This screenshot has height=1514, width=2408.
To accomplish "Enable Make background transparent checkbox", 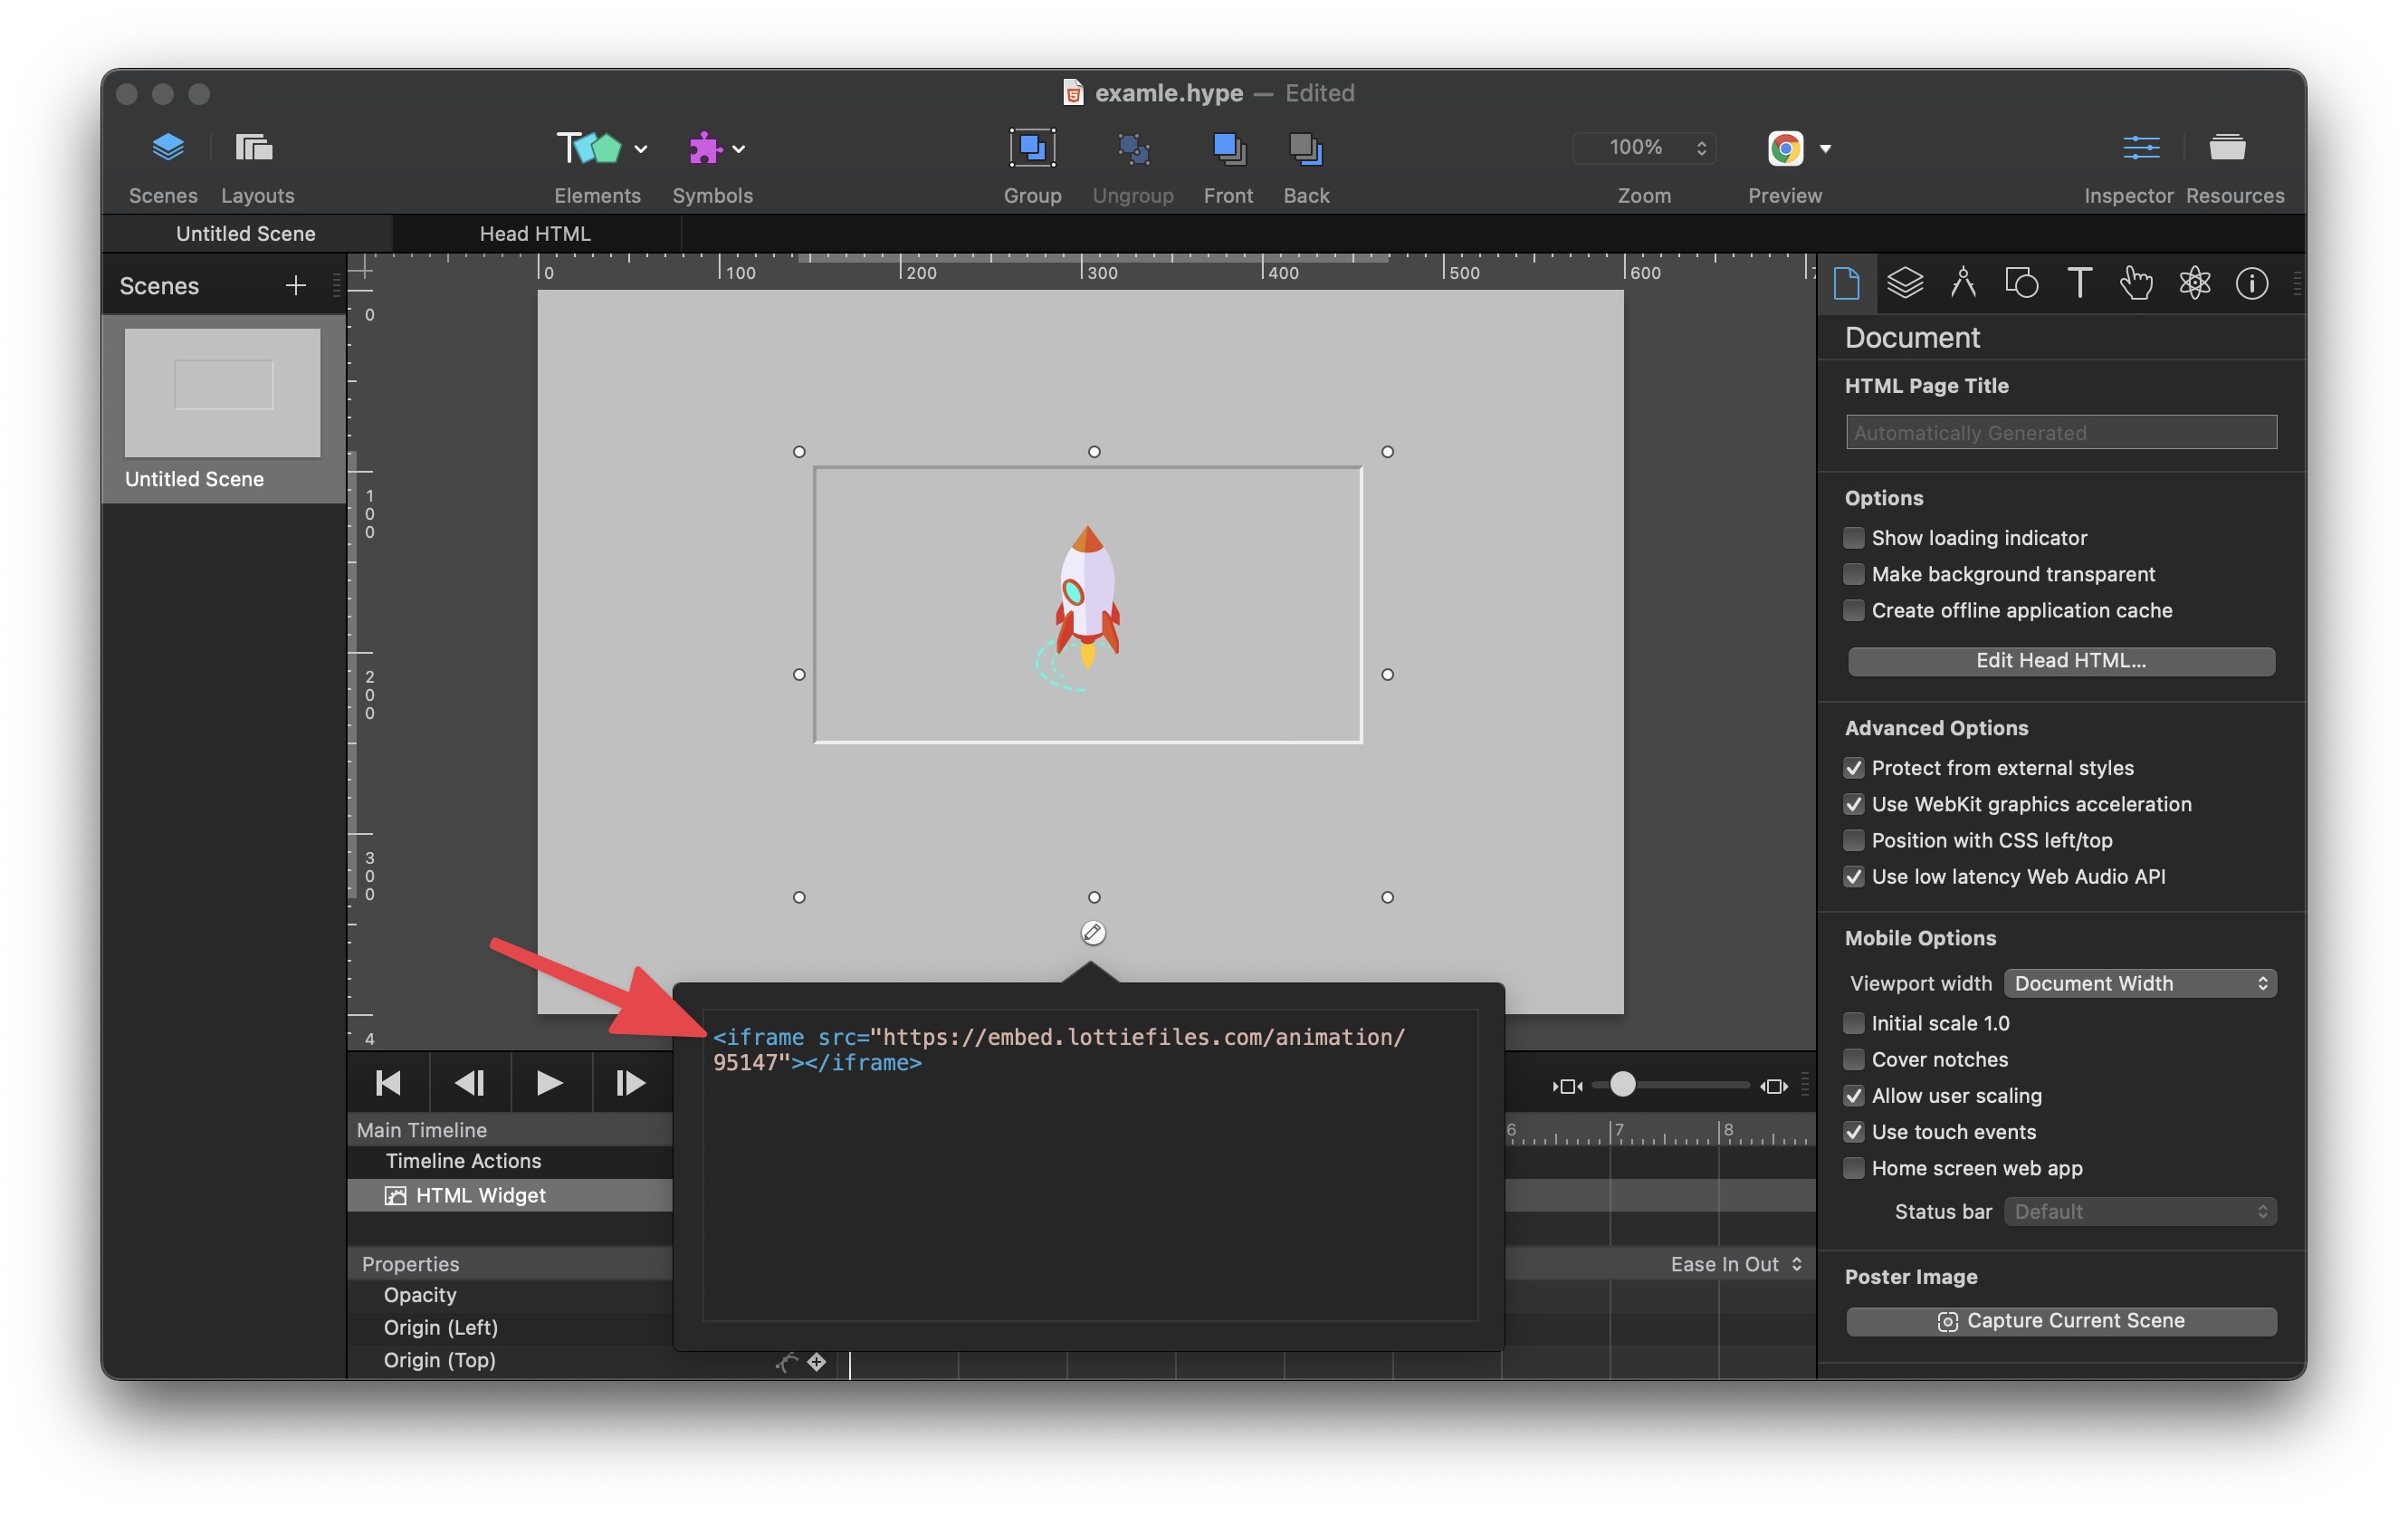I will pos(1853,574).
